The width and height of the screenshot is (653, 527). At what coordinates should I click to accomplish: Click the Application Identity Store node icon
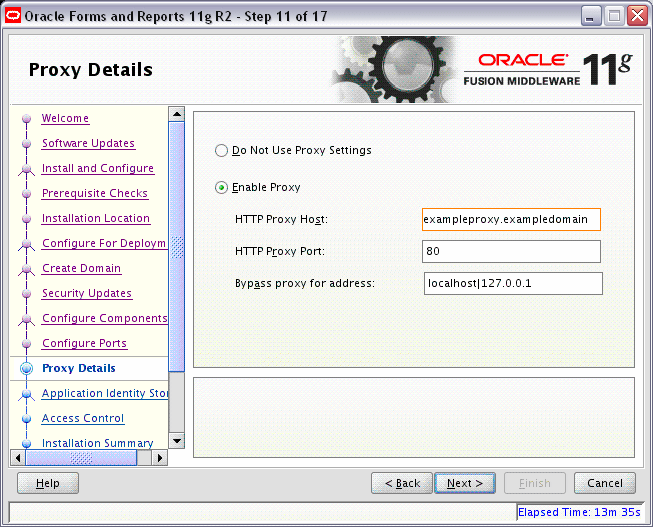pyautogui.click(x=27, y=395)
